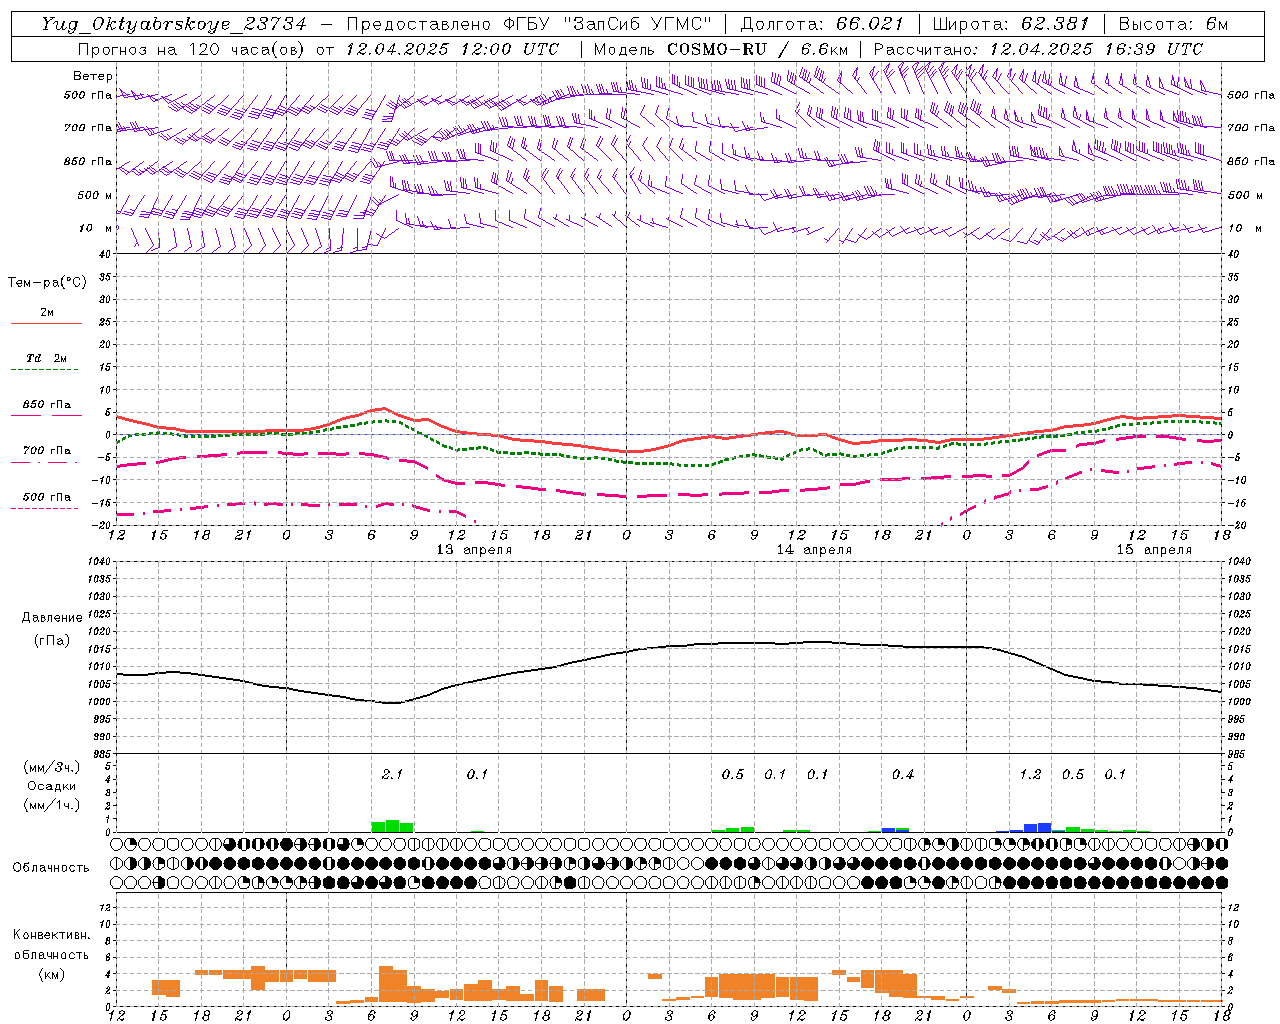The image size is (1280, 1024).
Task: Click the Облачность cloudiness label
Action: pos(51,867)
